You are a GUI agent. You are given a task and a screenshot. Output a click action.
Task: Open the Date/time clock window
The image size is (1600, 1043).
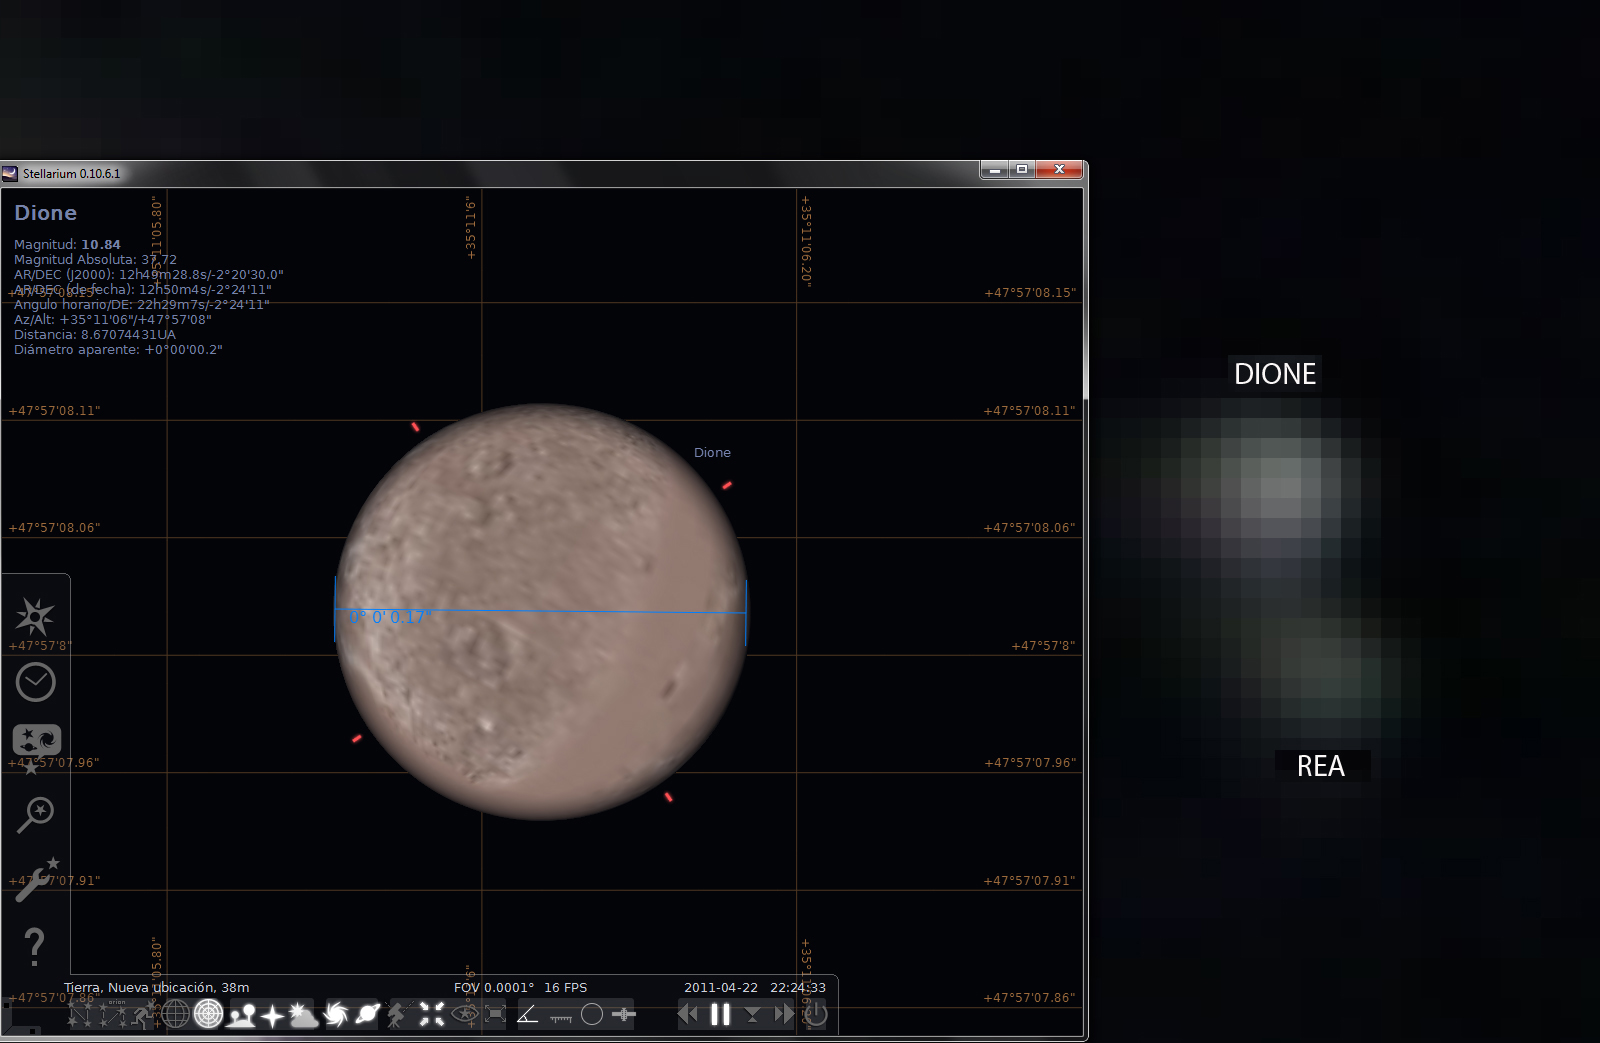click(35, 682)
